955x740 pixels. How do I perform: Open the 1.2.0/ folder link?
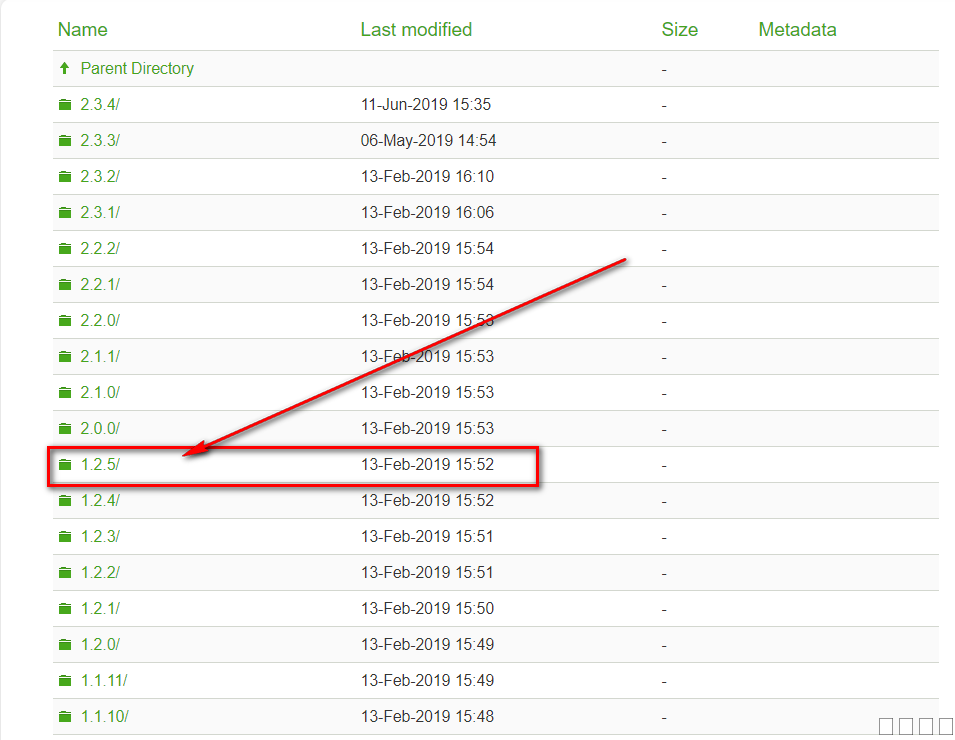(100, 645)
